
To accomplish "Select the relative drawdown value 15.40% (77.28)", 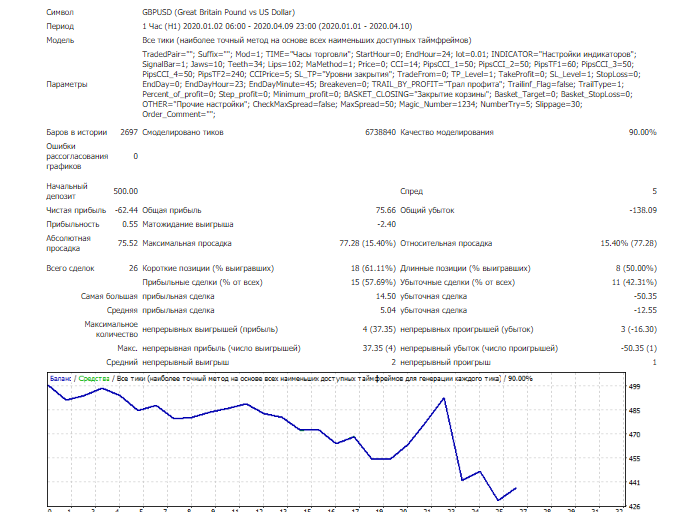I will [x=629, y=243].
